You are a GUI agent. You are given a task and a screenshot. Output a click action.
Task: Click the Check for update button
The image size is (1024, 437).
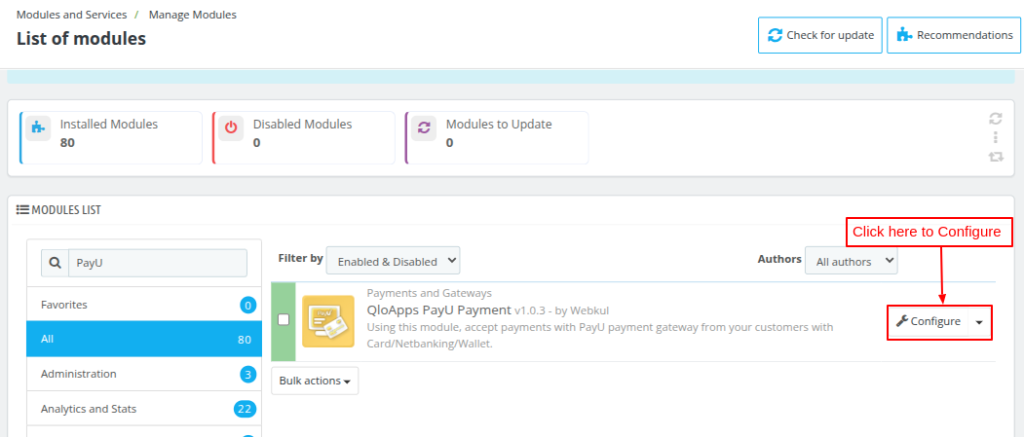pos(820,35)
